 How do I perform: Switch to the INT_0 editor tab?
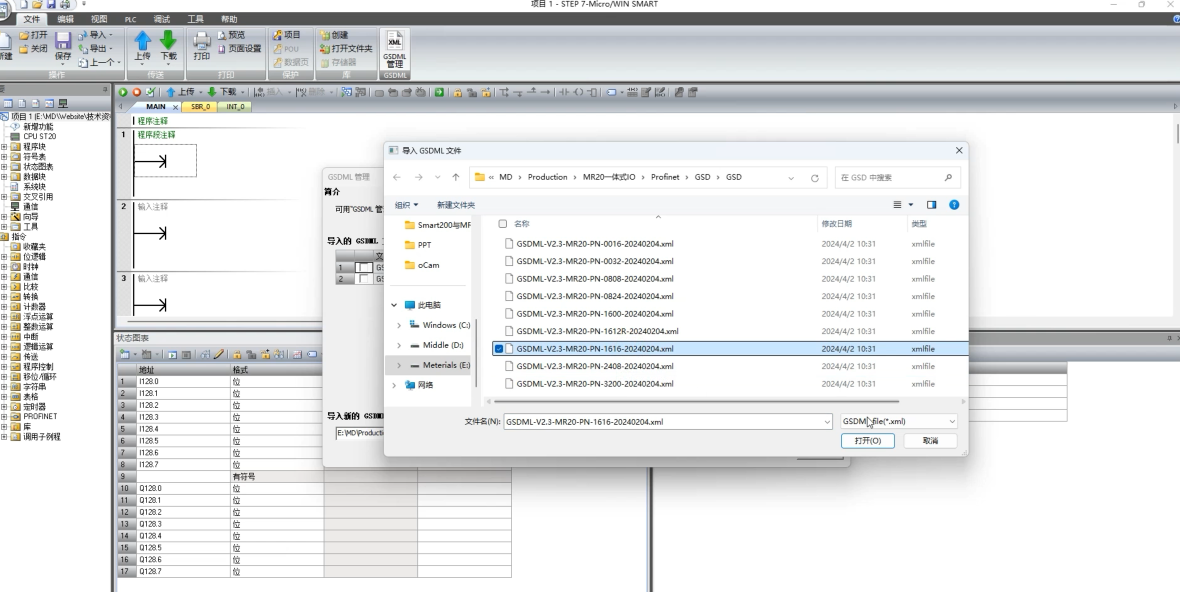tap(235, 107)
